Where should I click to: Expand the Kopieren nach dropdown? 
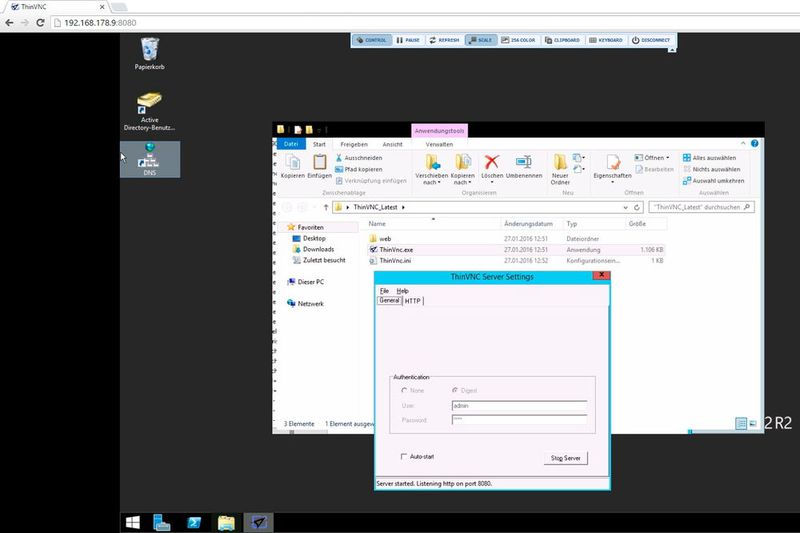tap(463, 182)
